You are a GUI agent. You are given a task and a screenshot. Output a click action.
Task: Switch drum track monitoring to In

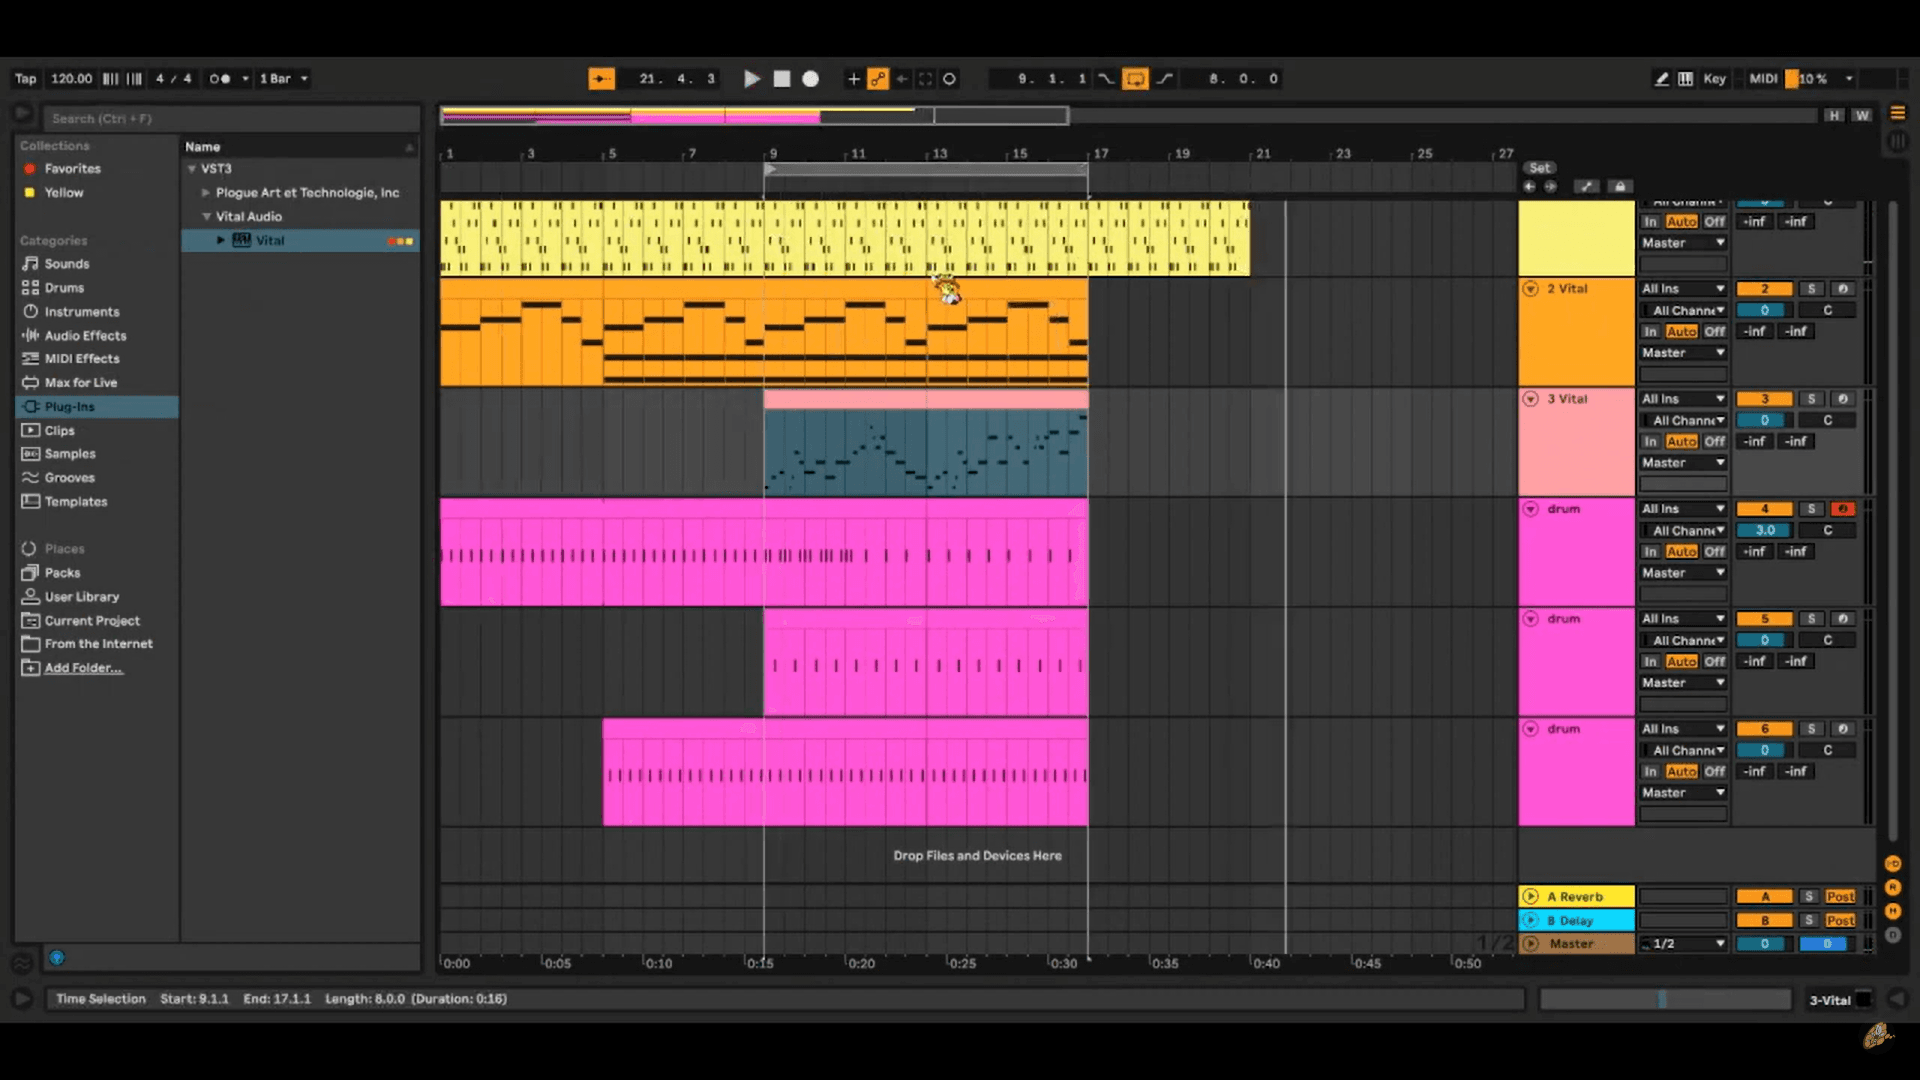(1651, 551)
